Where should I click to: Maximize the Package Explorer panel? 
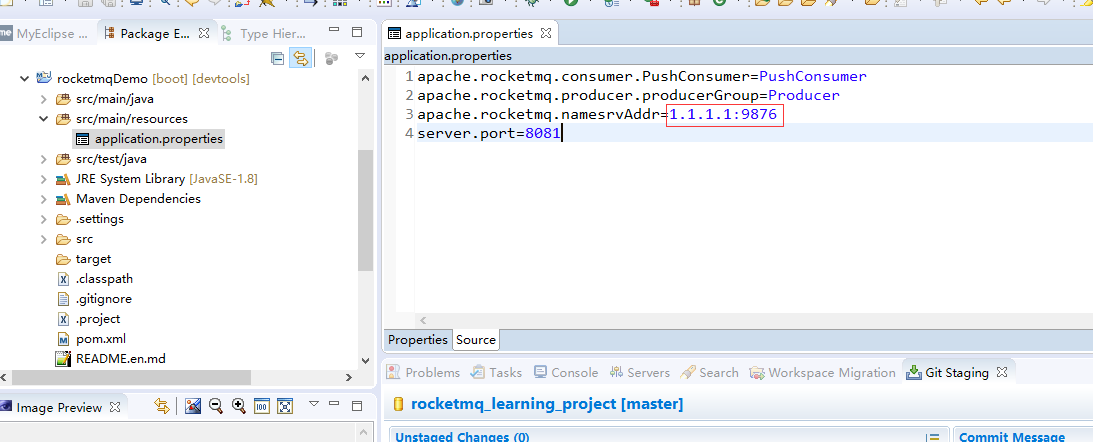click(x=357, y=32)
